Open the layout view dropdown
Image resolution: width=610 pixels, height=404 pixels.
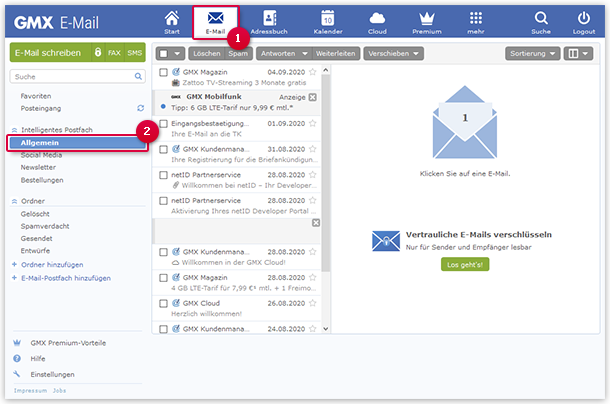(x=578, y=54)
